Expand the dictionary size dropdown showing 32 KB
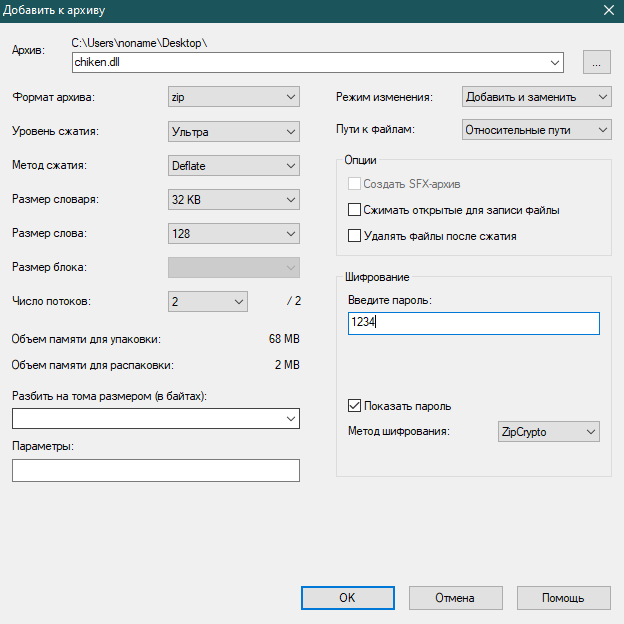 coord(234,200)
